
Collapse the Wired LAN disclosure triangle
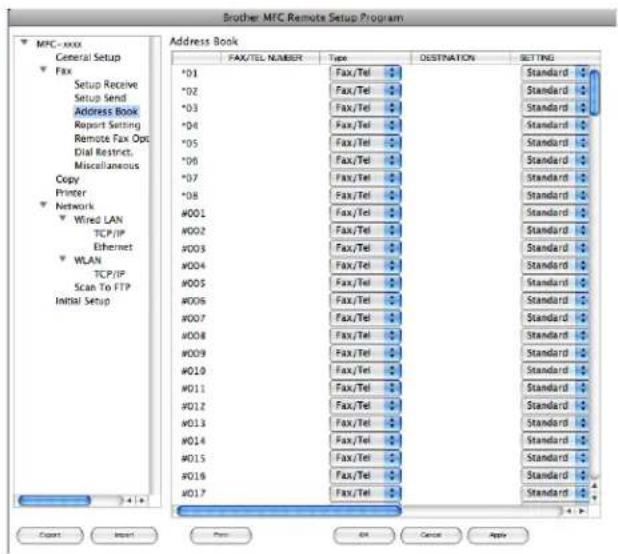coord(62,218)
